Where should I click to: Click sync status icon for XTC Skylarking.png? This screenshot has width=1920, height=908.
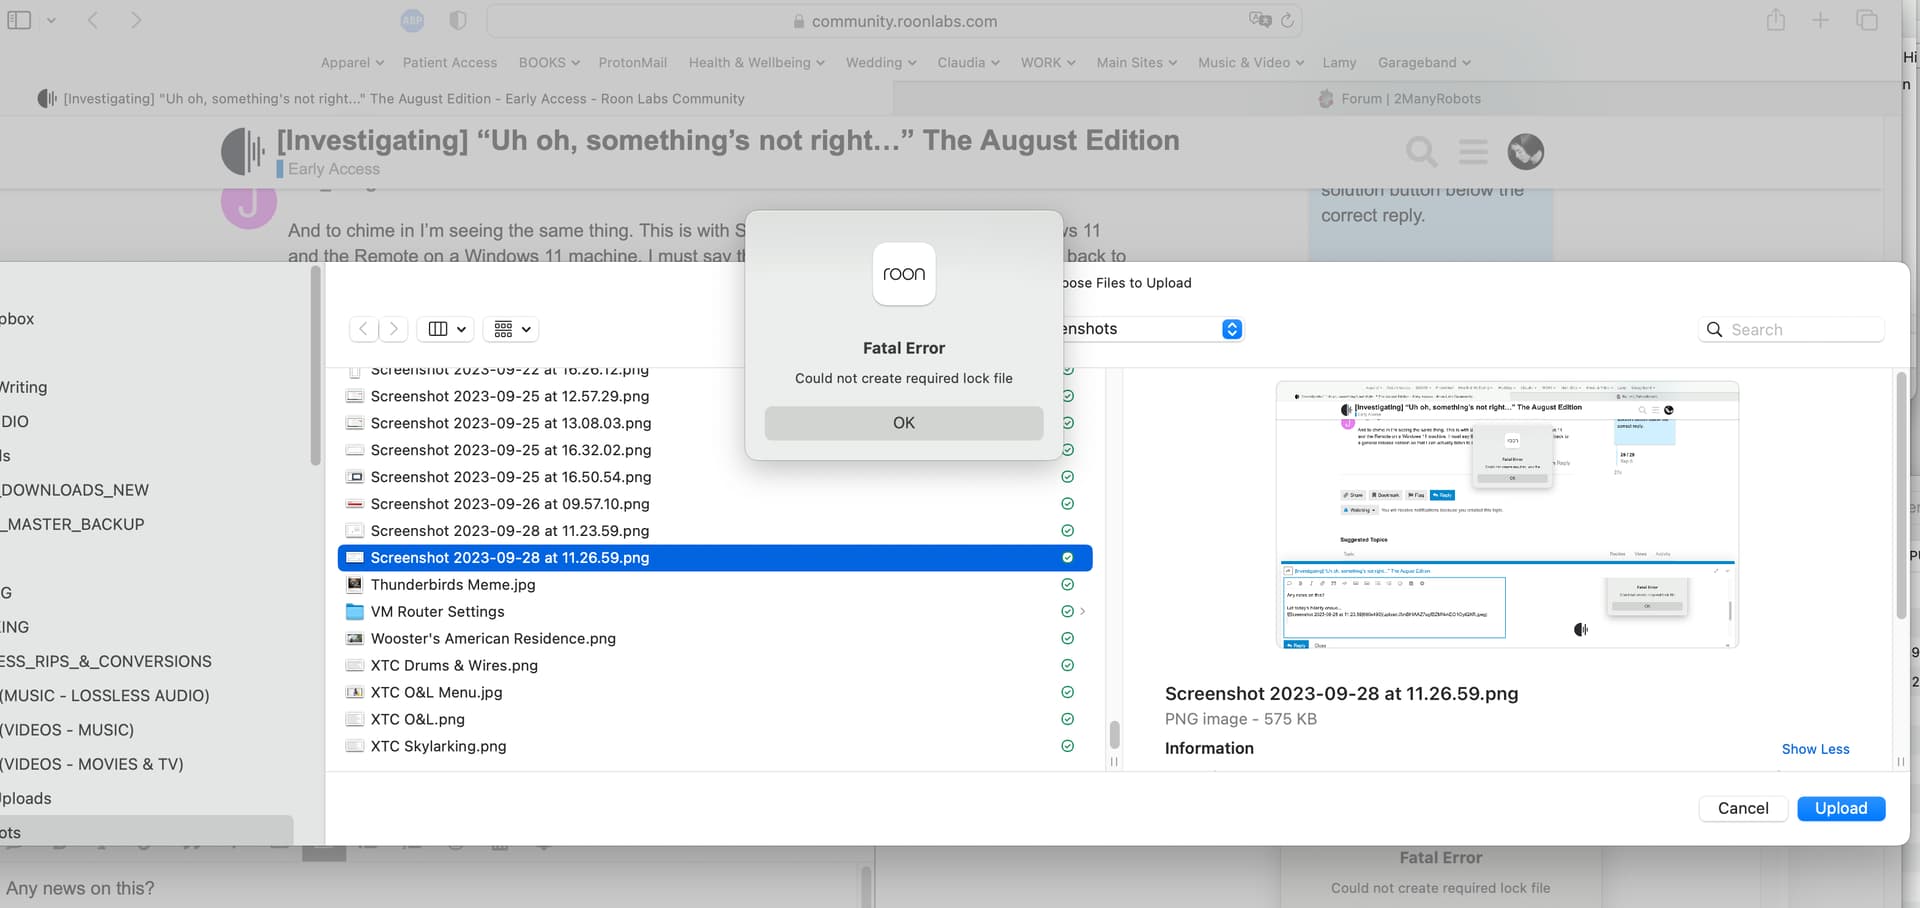coord(1067,746)
